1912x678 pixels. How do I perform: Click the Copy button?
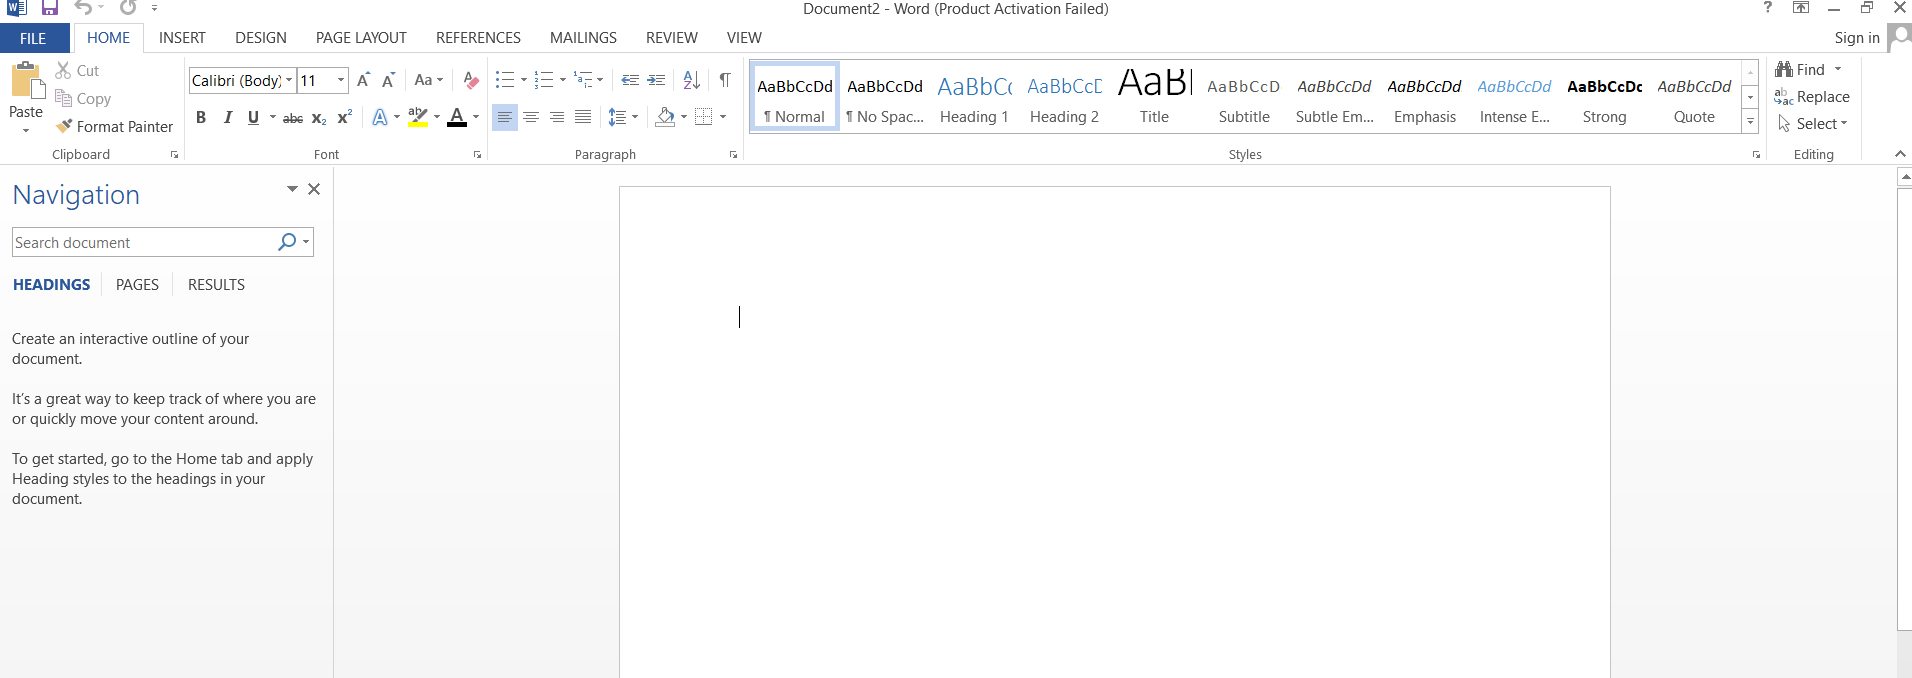tap(83, 98)
